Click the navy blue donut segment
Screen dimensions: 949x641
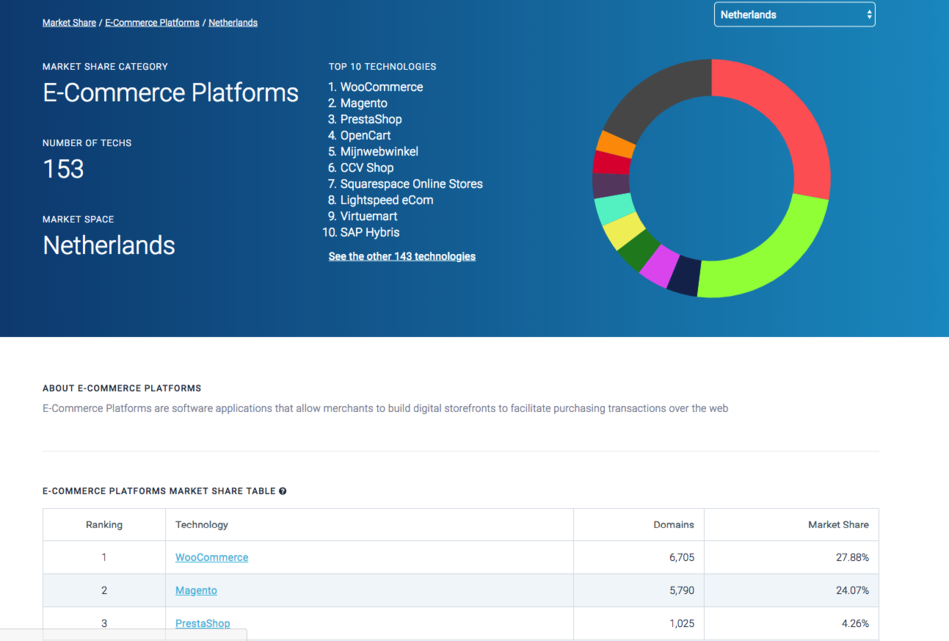(x=684, y=277)
